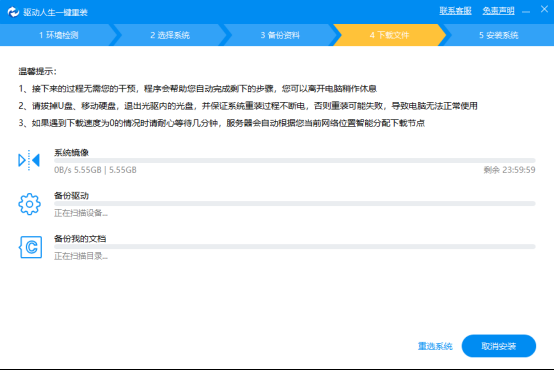This screenshot has height=370, width=554.
Task: Select step 3 备份资料 tab
Action: (x=280, y=35)
